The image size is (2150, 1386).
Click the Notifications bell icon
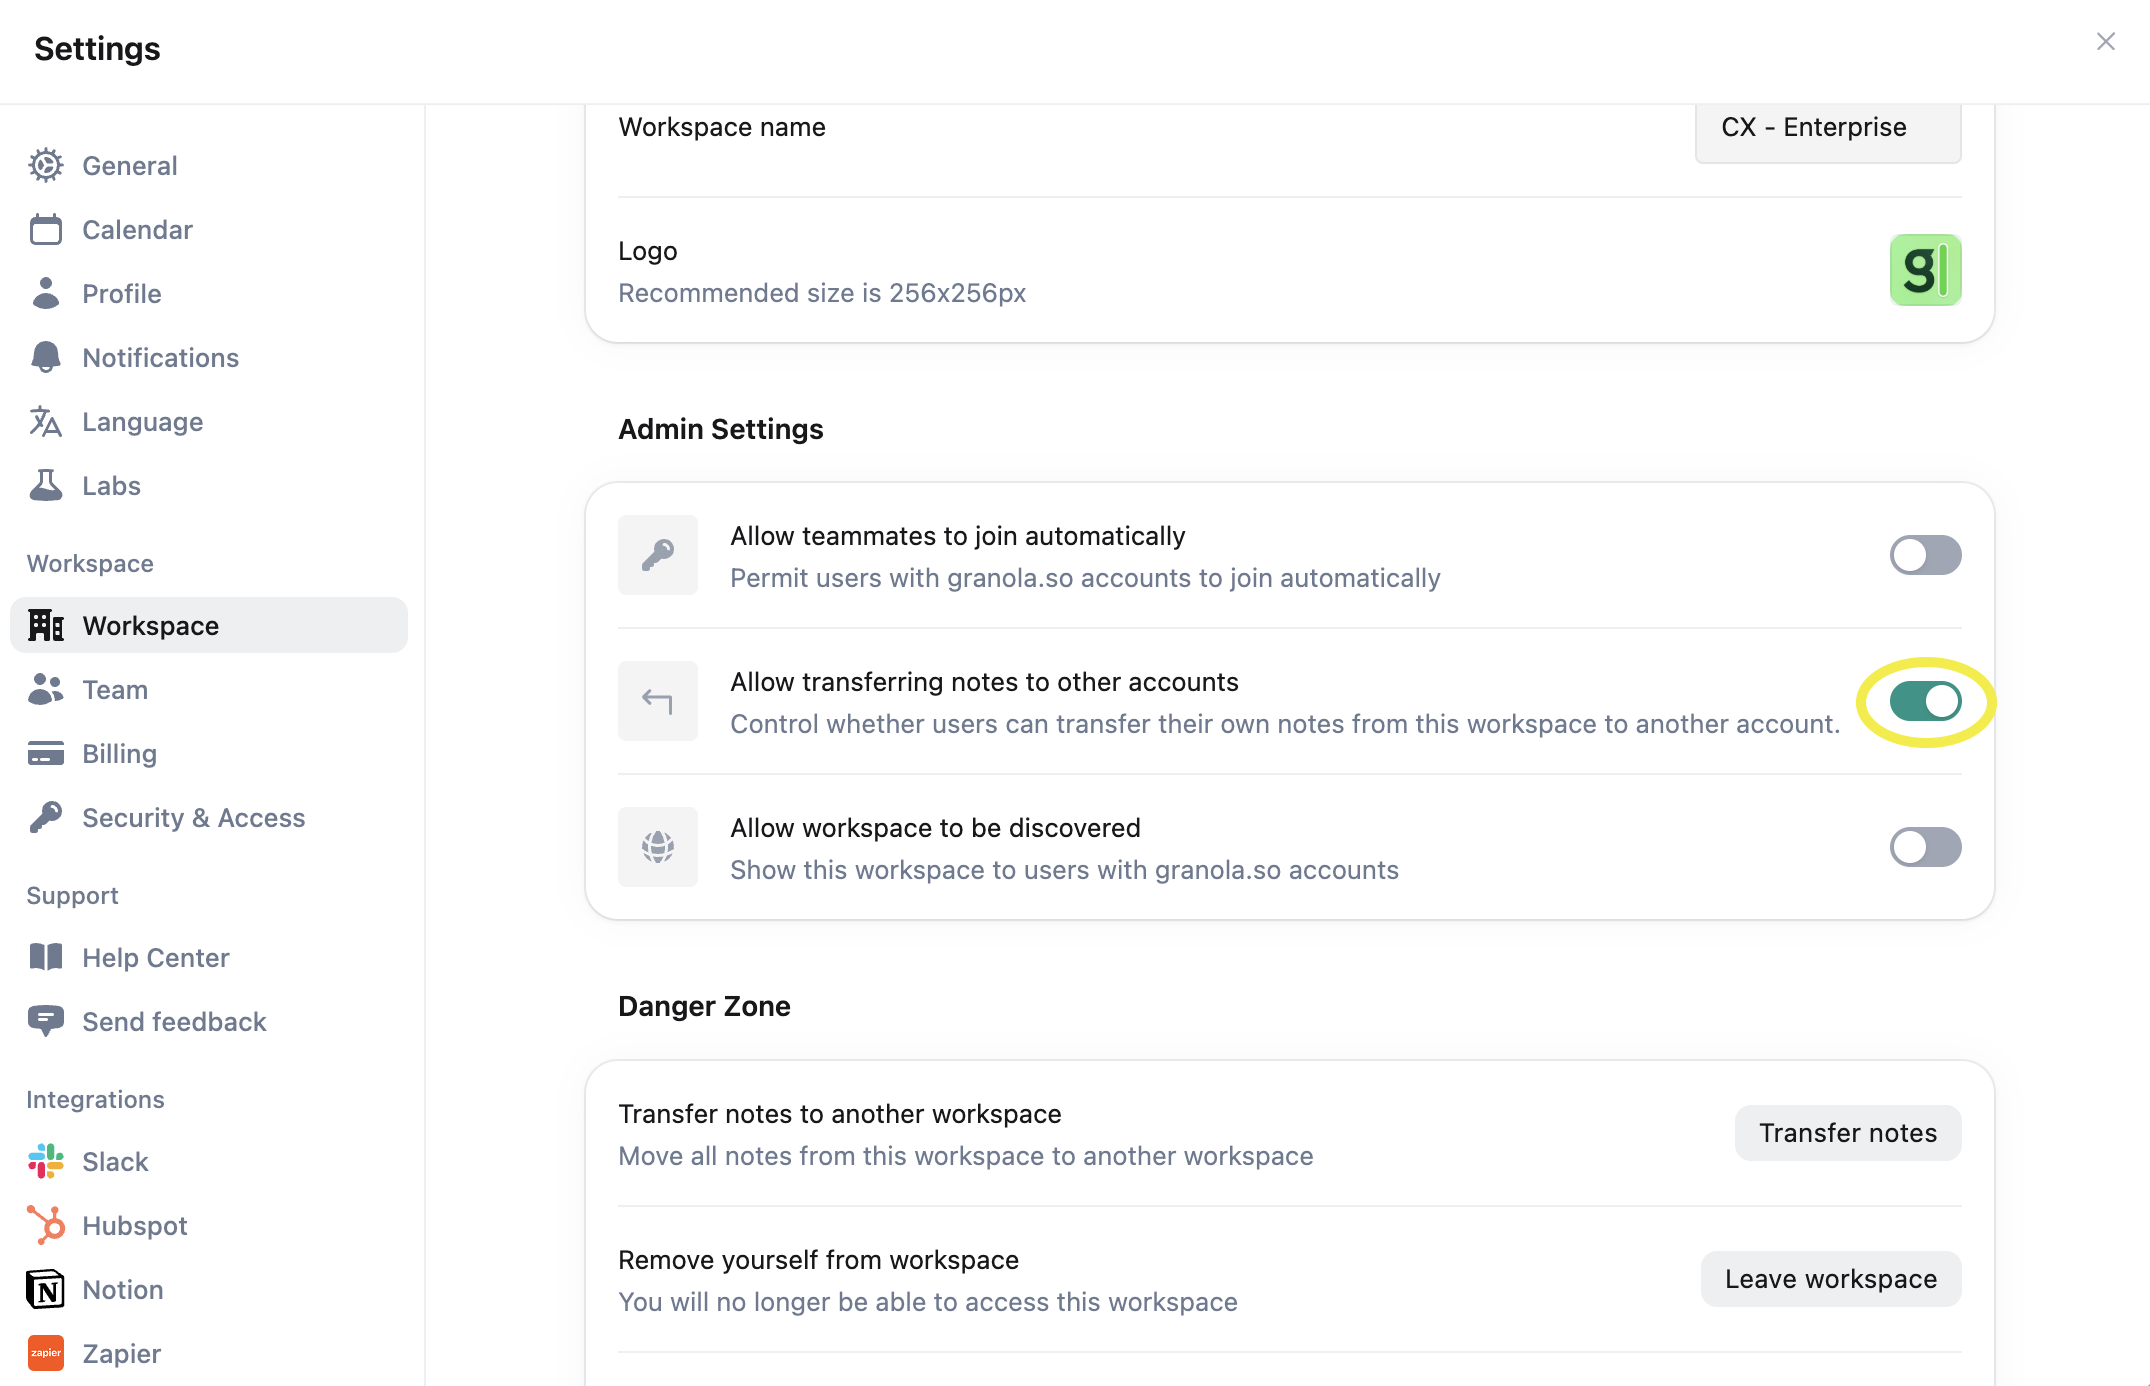[x=46, y=357]
